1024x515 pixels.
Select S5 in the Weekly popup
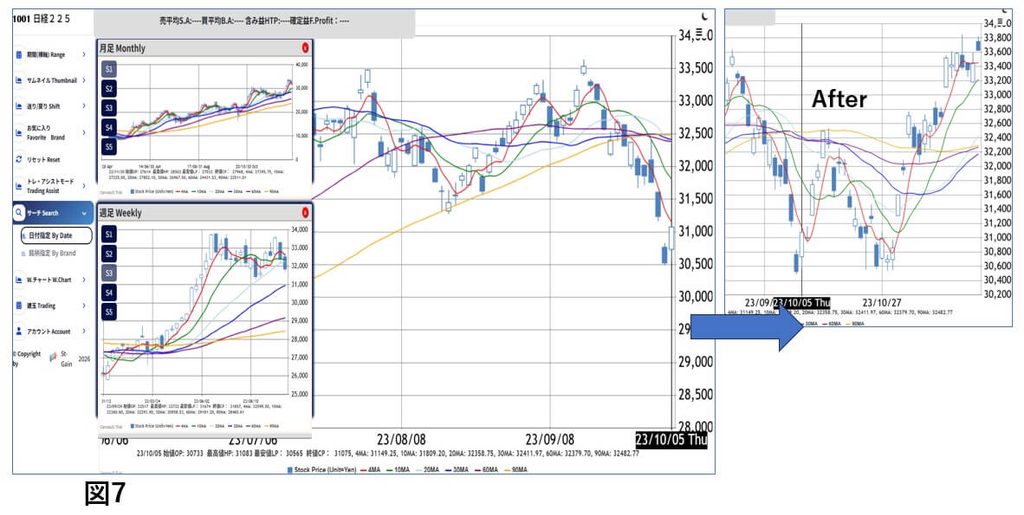pos(109,312)
